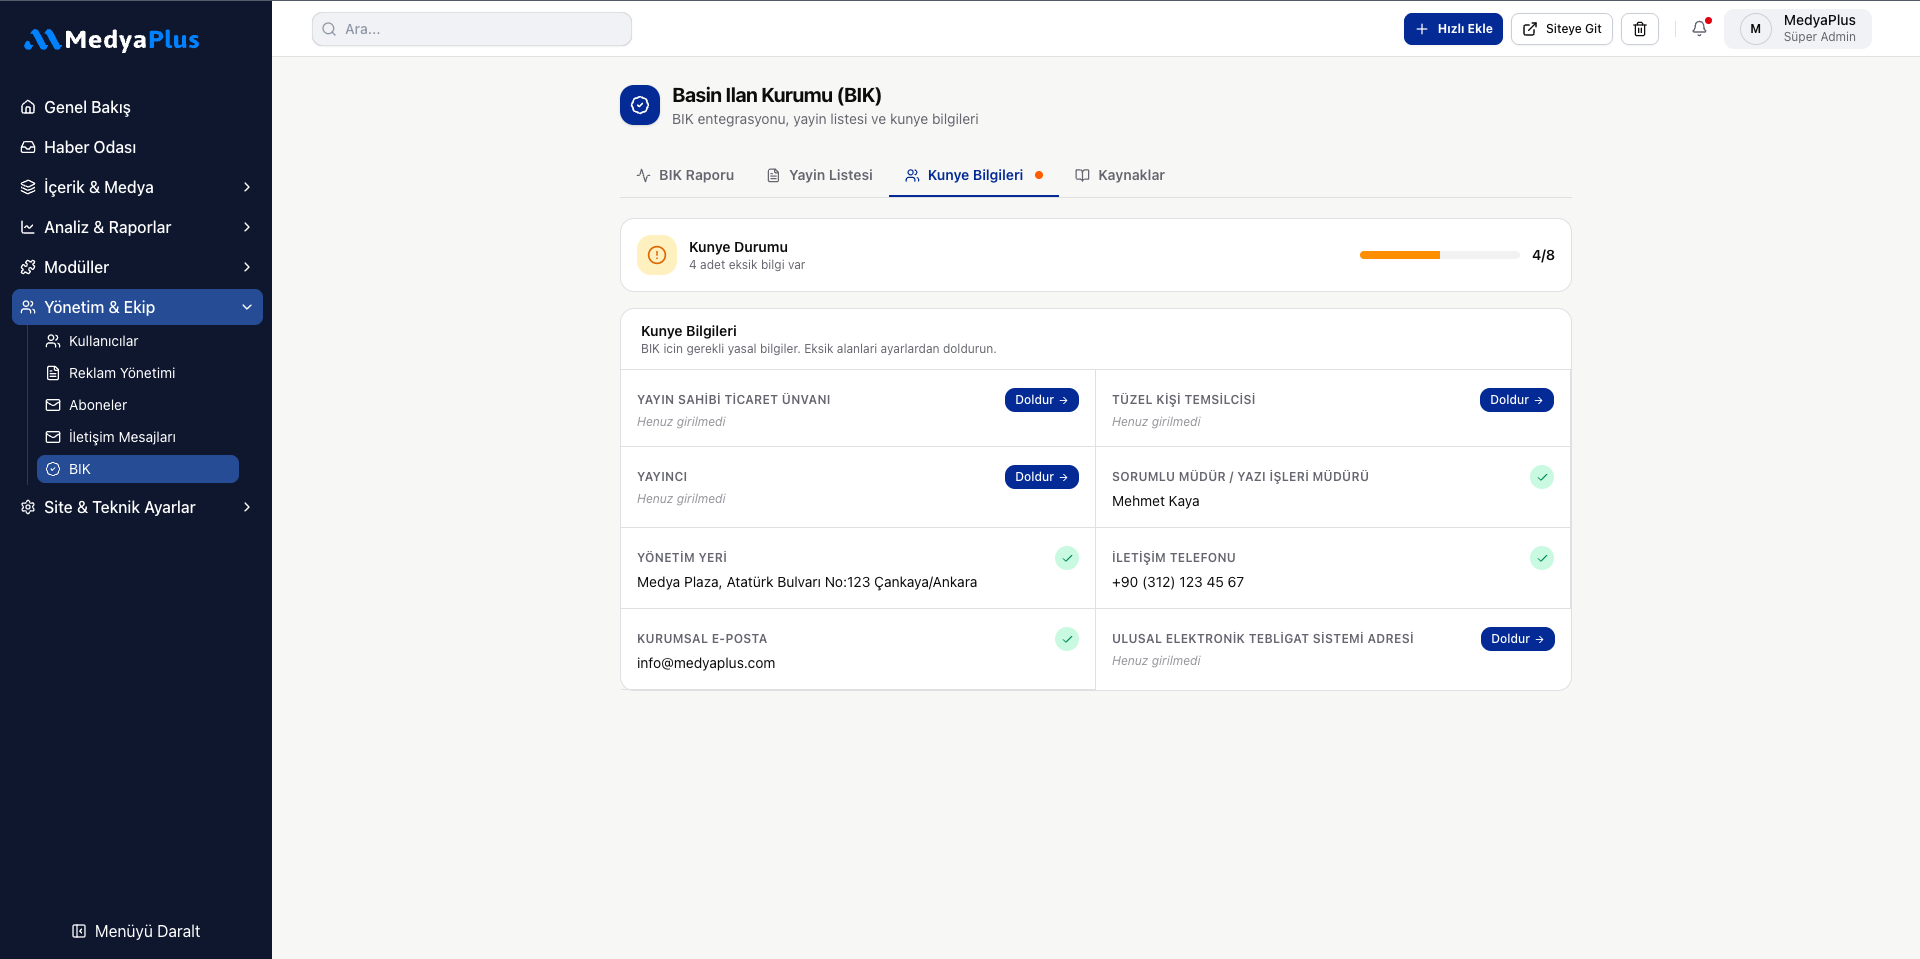Click the Hızlı Ekle button
The width and height of the screenshot is (1920, 959).
point(1453,29)
